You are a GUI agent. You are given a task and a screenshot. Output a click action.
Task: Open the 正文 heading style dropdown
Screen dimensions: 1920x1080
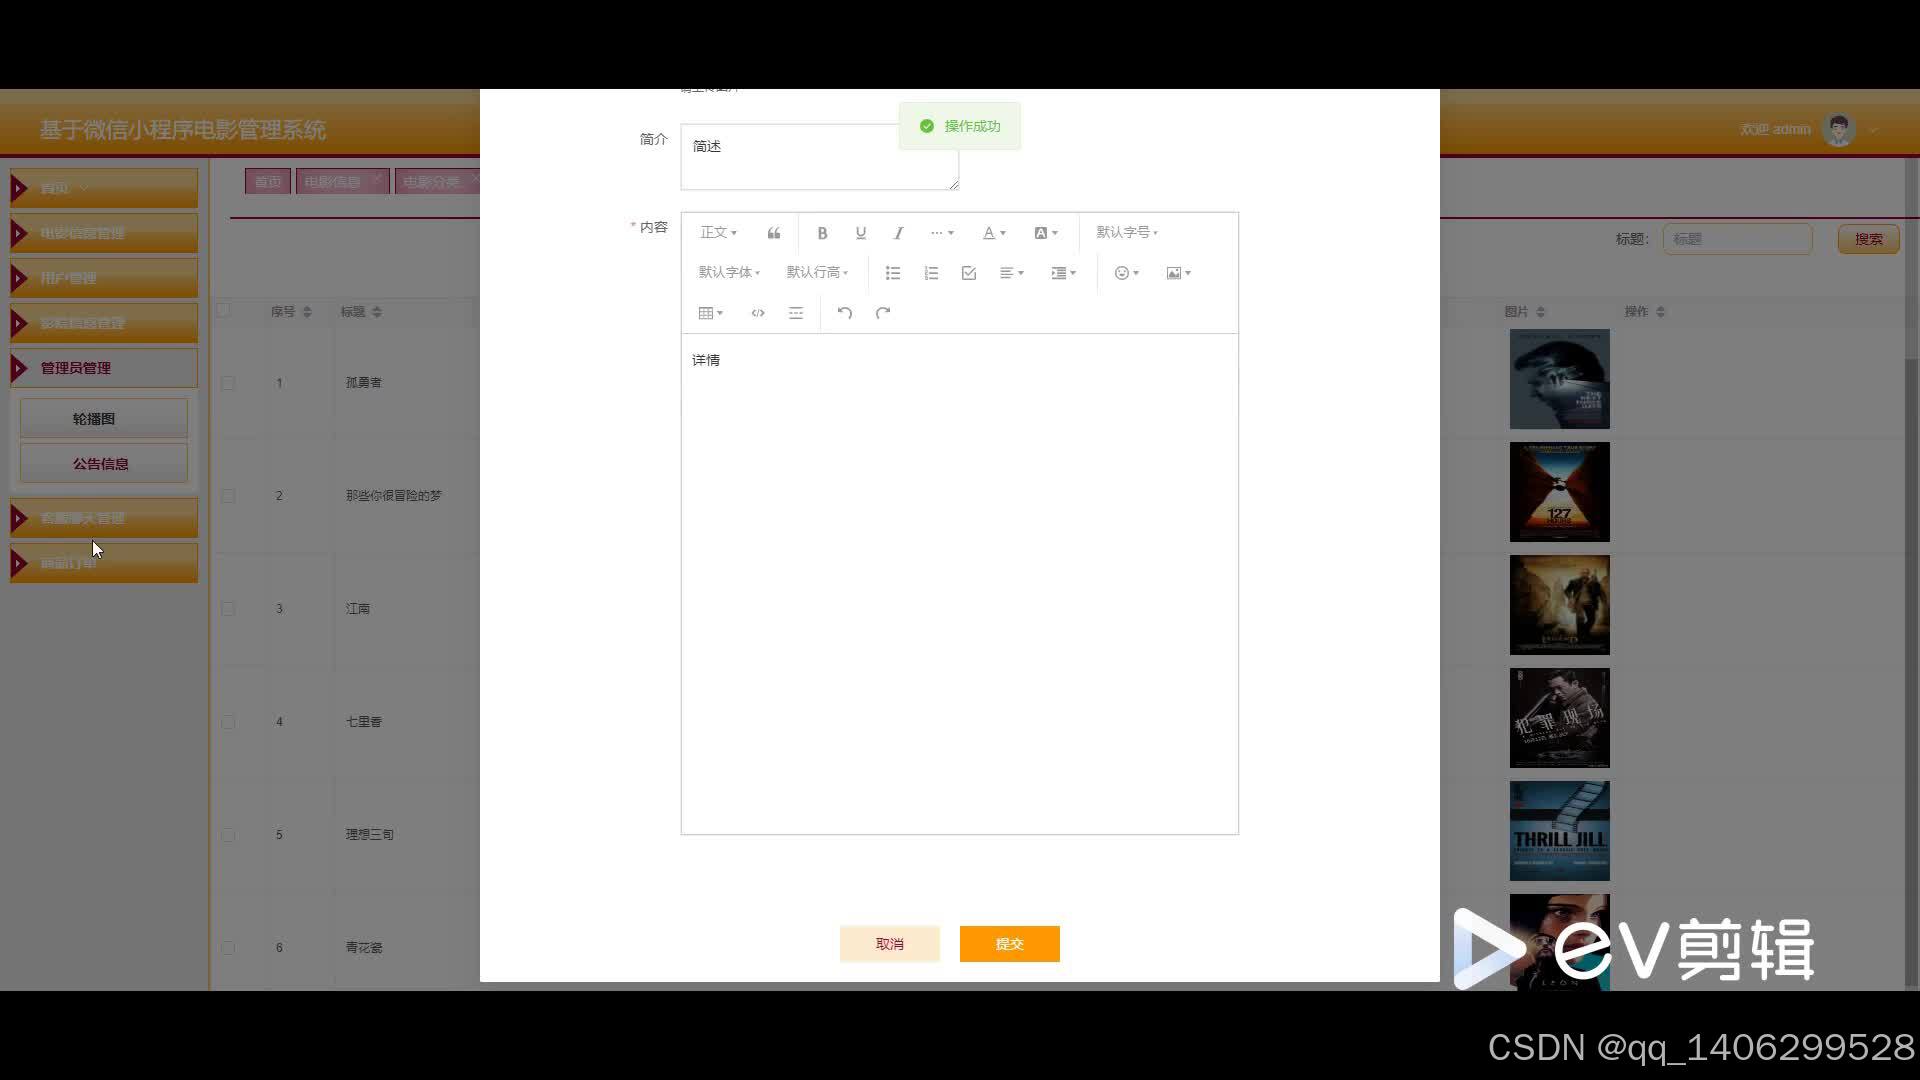point(718,233)
